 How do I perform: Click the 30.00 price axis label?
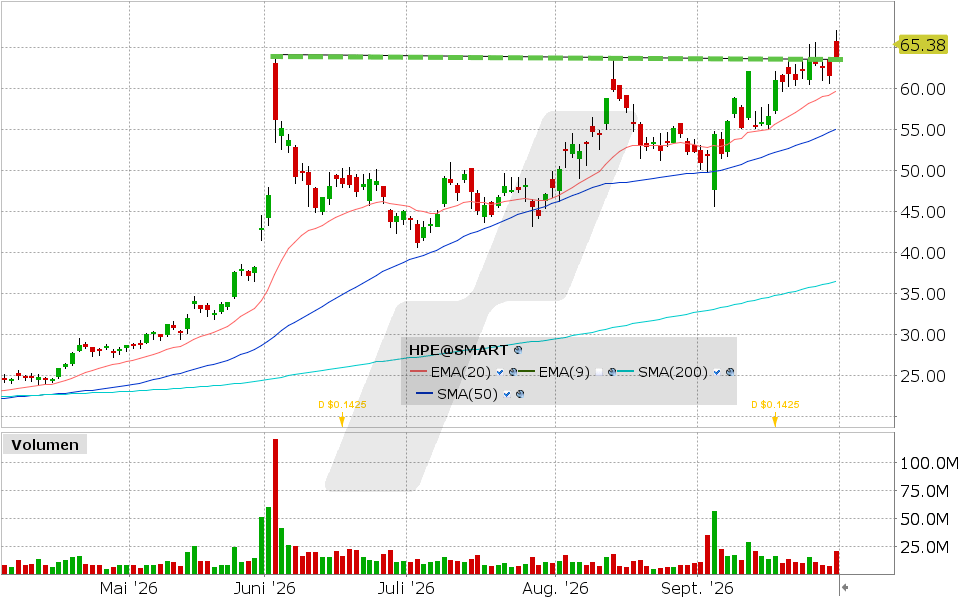923,335
